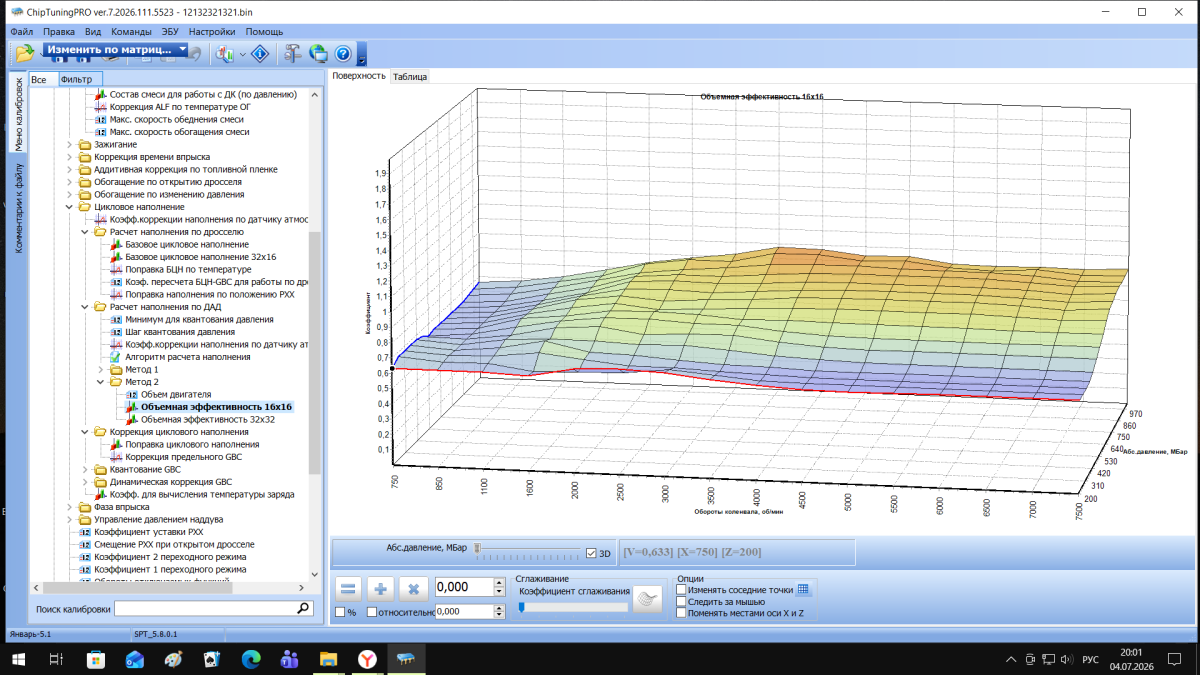Open the Teams icon on the taskbar
1200x675 pixels.
point(290,659)
